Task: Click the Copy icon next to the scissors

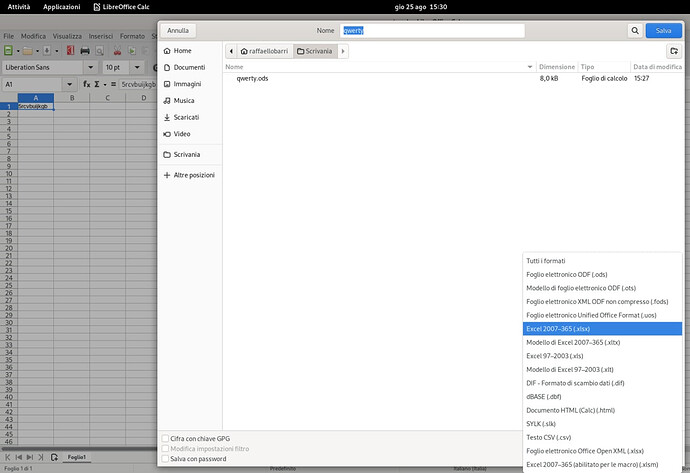Action: tap(132, 51)
